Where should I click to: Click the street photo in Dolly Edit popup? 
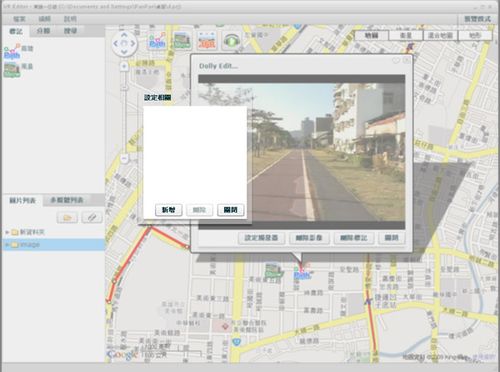[x=326, y=152]
